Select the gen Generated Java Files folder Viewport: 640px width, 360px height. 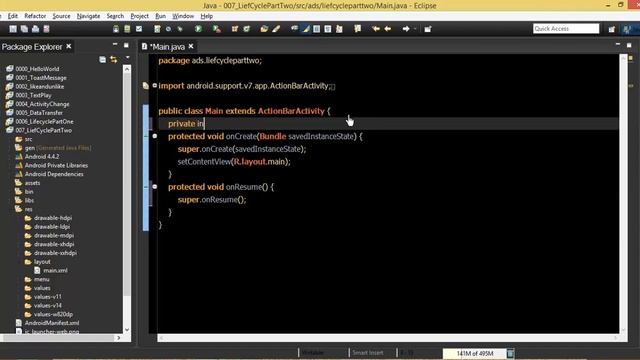[x=58, y=148]
